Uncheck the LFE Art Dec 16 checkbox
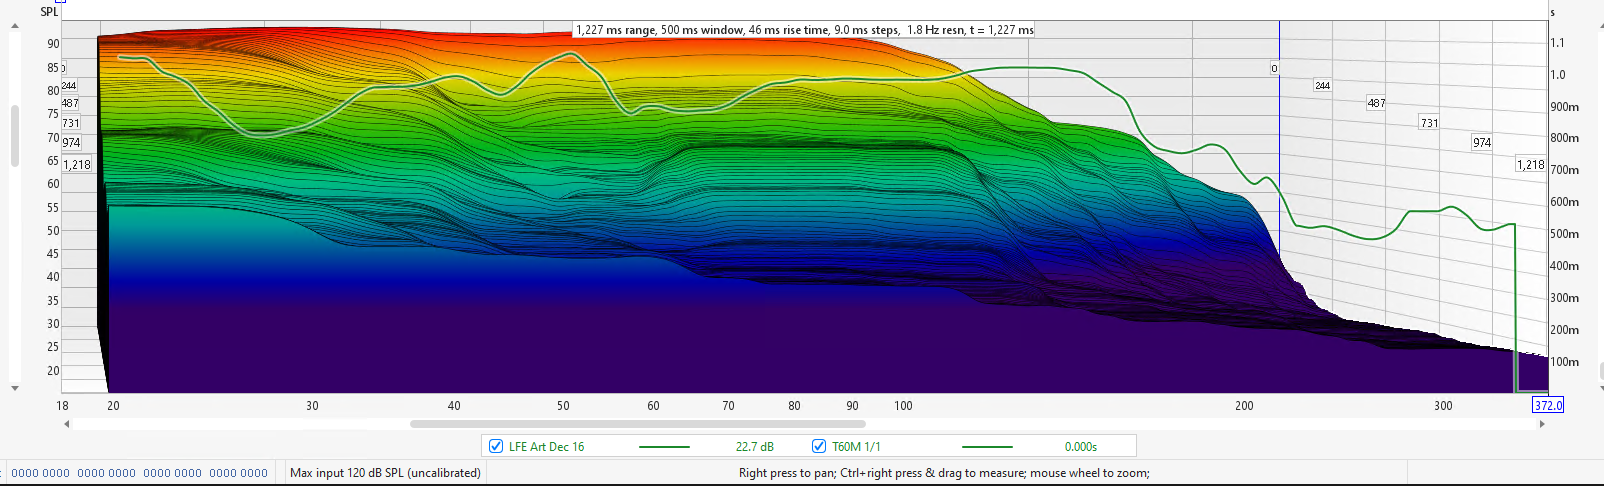 (496, 447)
